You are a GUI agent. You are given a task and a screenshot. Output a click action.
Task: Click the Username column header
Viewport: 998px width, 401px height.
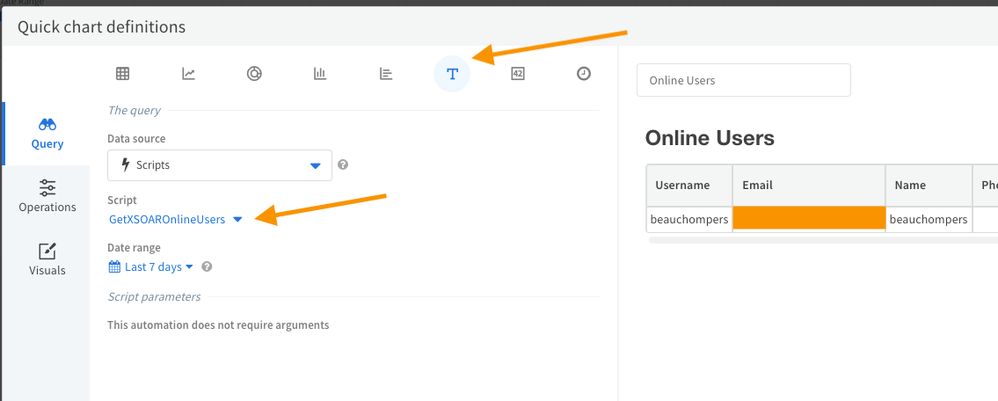point(689,185)
